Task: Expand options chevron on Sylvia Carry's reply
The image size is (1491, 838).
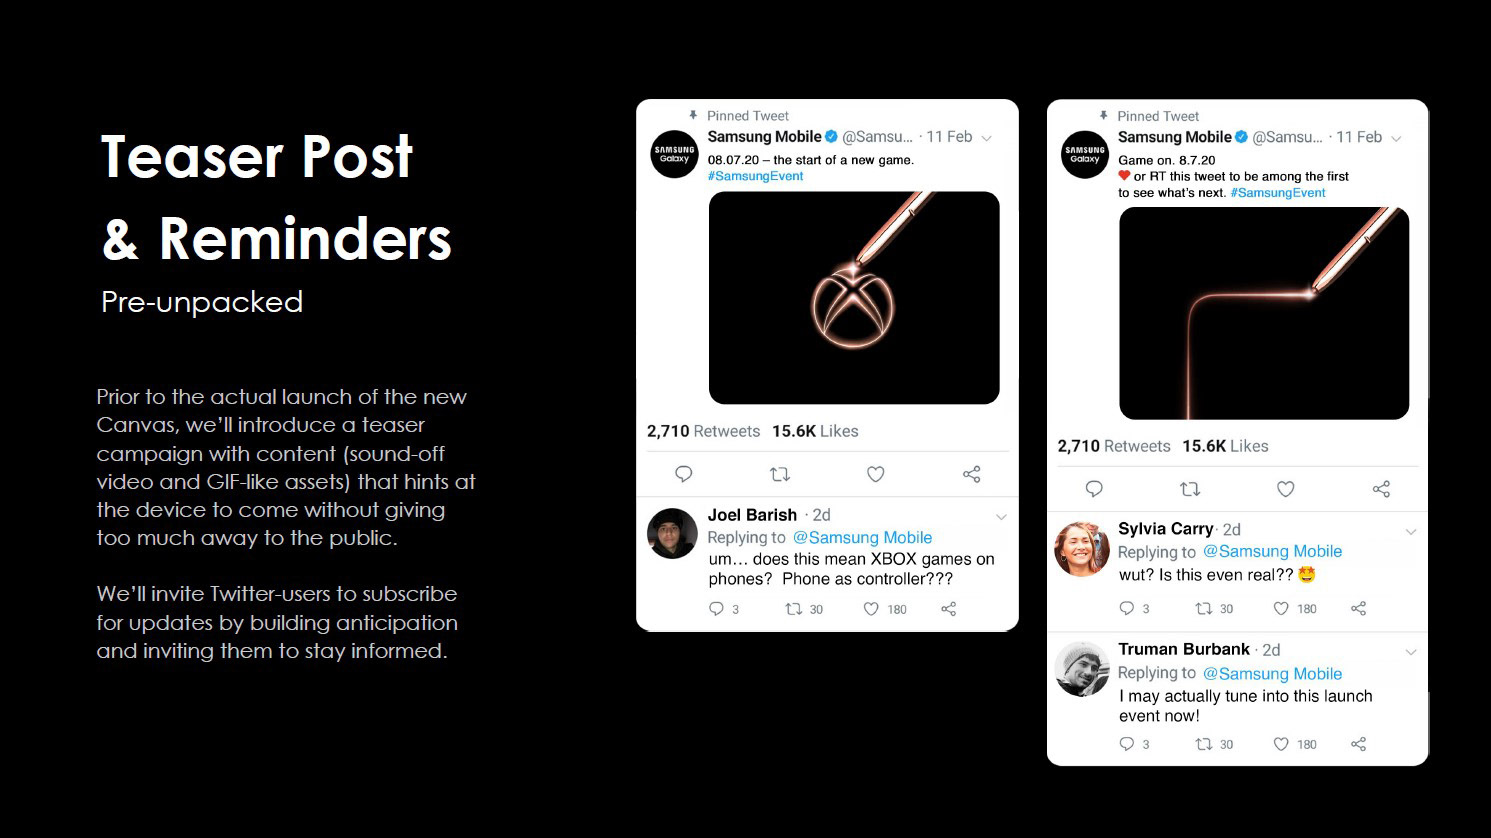Action: [x=1411, y=531]
